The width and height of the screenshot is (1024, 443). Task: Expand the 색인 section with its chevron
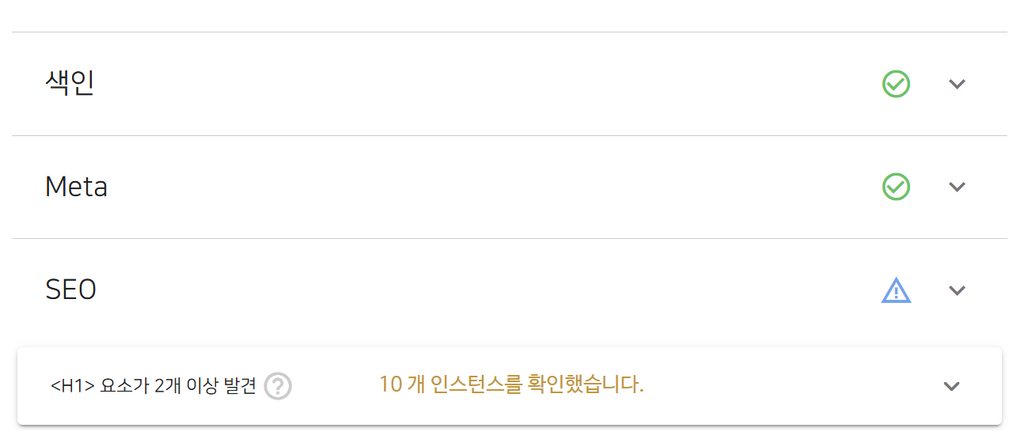957,84
